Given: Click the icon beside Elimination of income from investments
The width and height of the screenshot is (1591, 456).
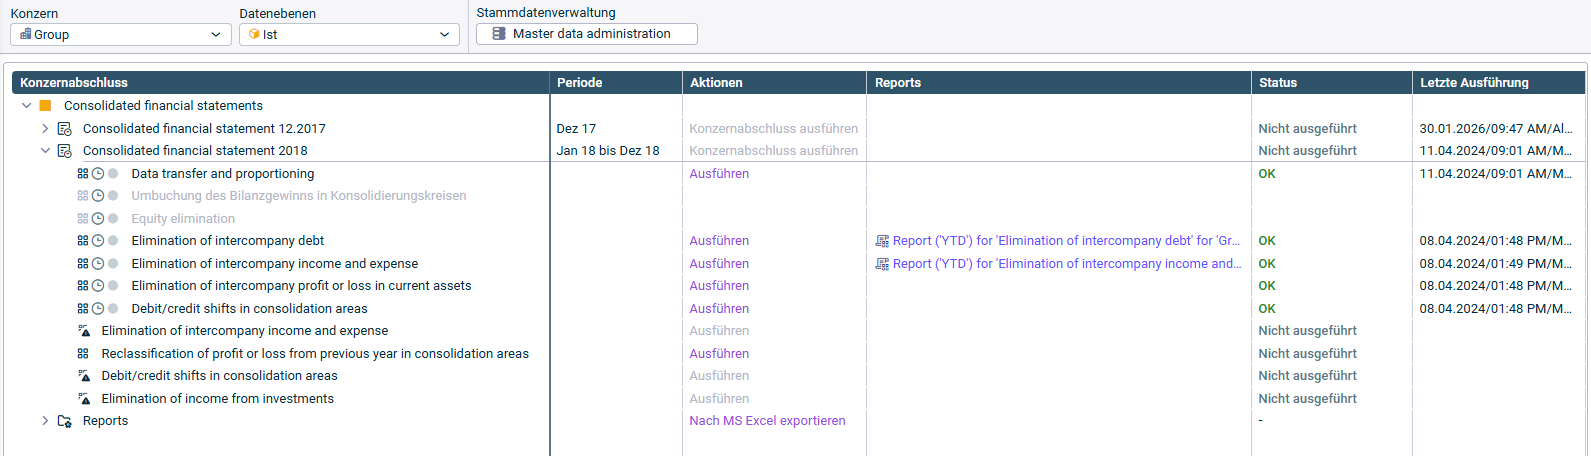Looking at the screenshot, I should (x=84, y=399).
